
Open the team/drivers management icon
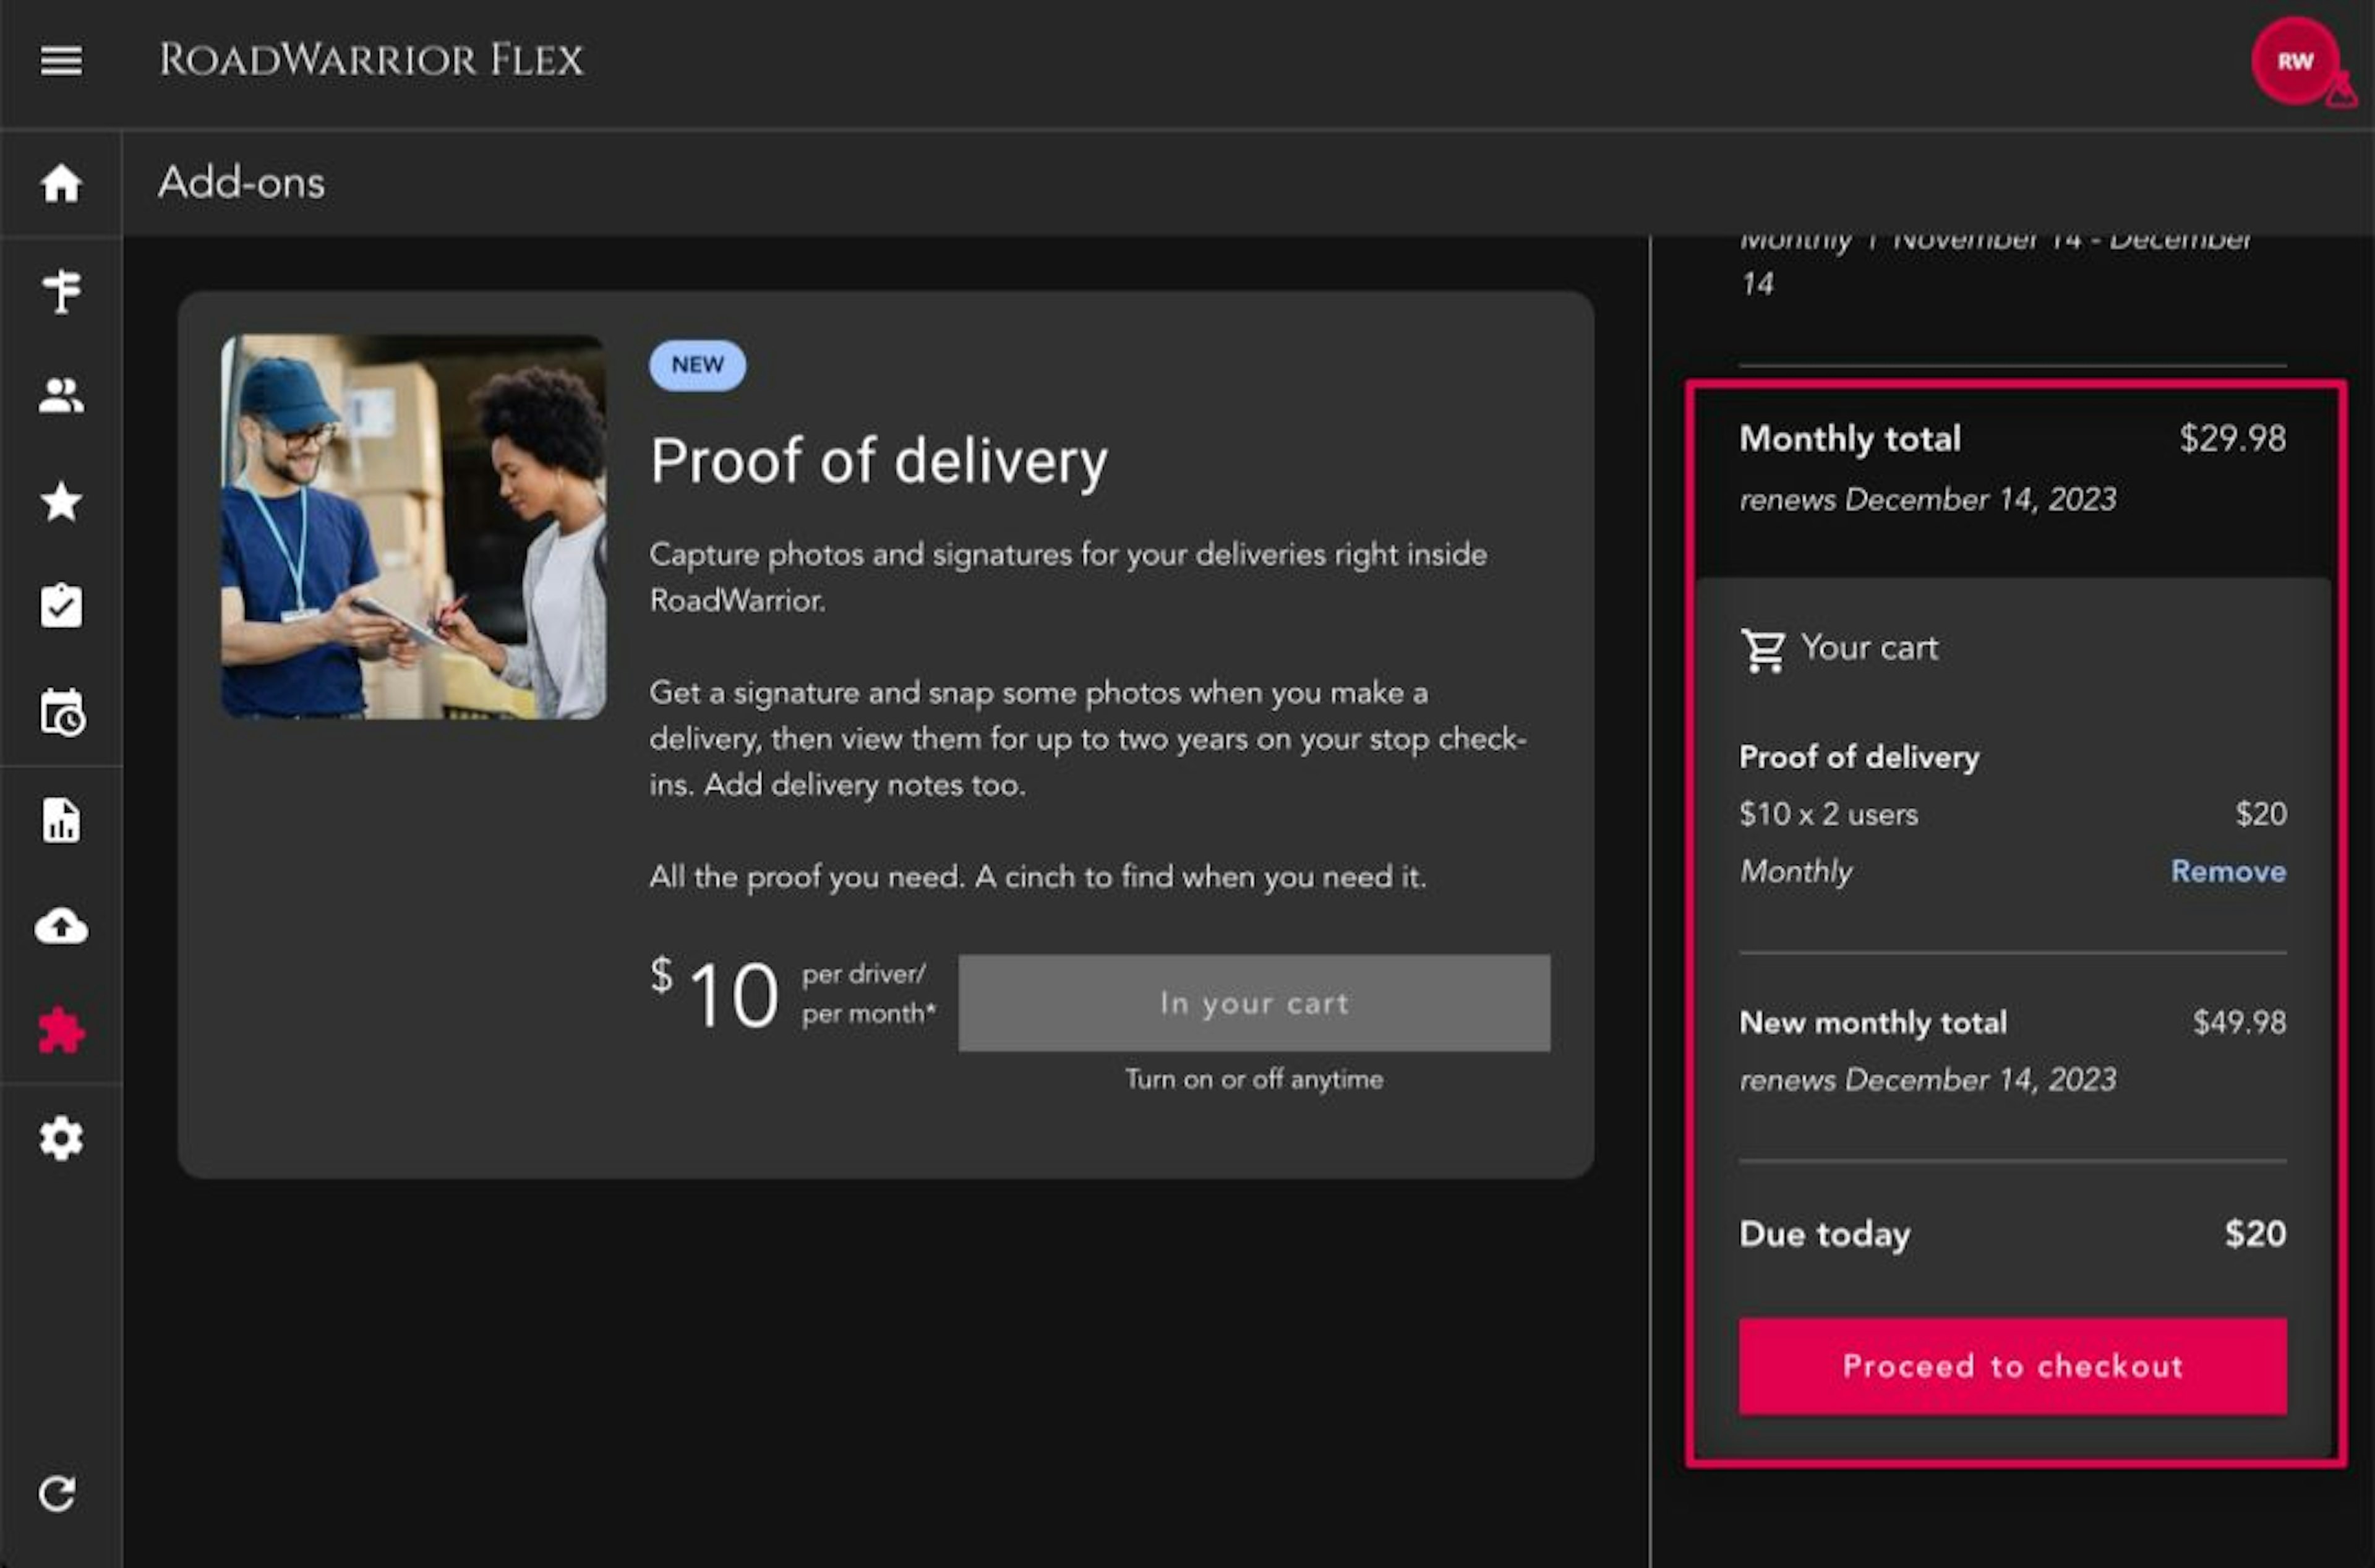tap(61, 395)
